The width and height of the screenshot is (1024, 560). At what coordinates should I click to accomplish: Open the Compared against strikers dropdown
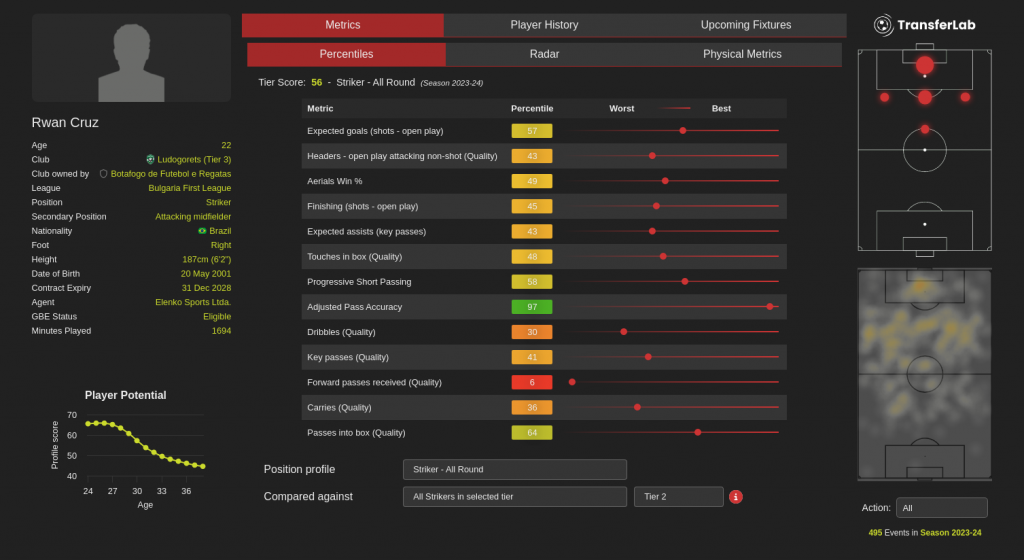(514, 497)
